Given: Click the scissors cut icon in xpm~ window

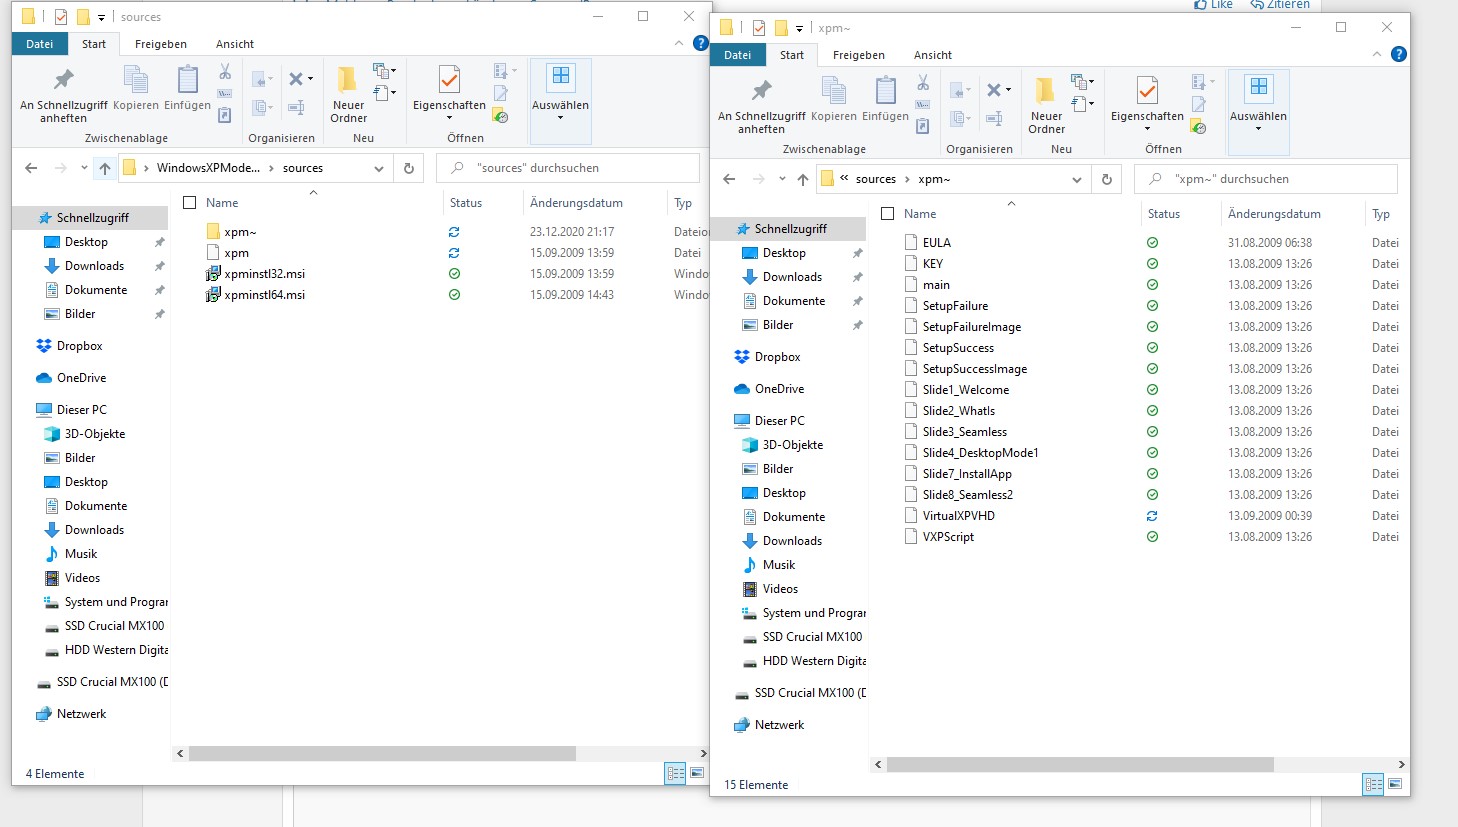Looking at the screenshot, I should click(923, 83).
